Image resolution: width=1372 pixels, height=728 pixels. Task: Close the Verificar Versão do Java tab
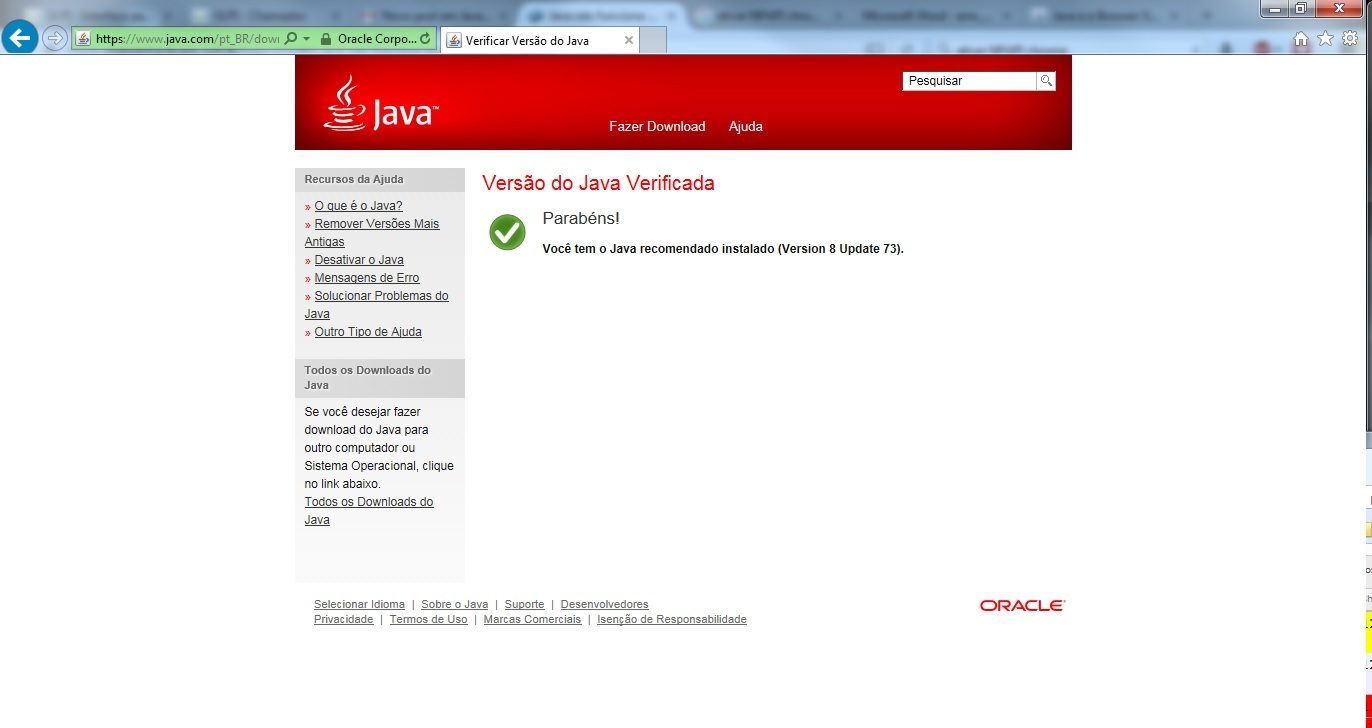629,40
